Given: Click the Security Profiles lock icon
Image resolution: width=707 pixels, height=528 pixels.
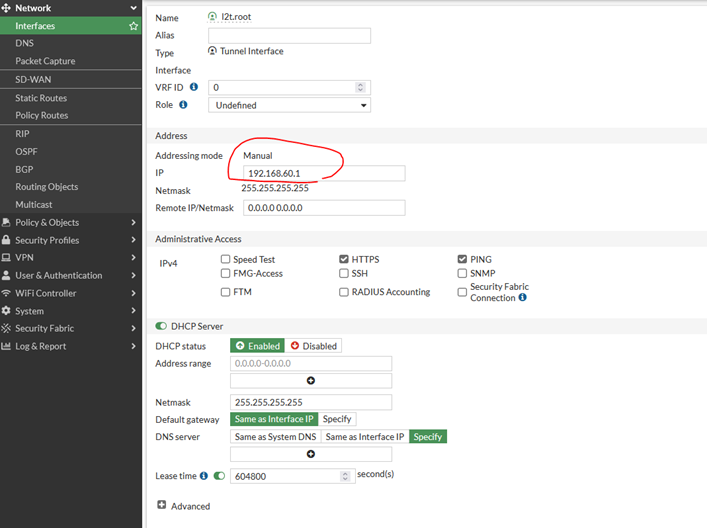Looking at the screenshot, I should (6, 240).
